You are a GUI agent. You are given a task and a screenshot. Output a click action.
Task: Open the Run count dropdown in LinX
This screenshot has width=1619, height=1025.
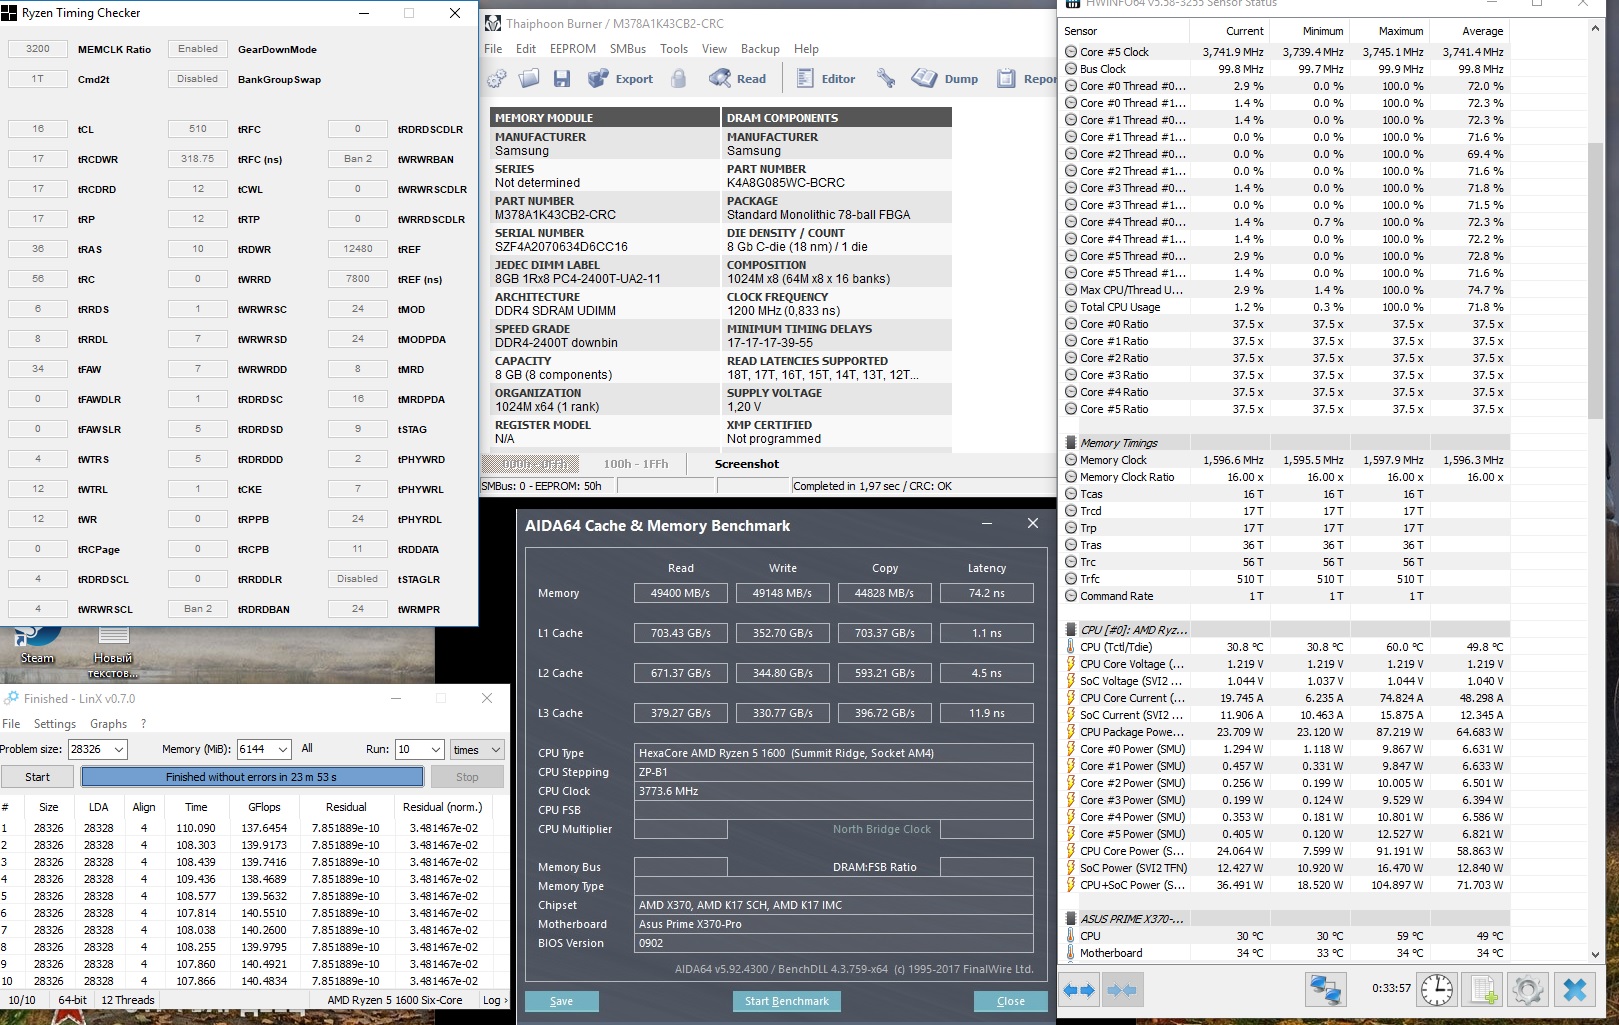(x=435, y=749)
